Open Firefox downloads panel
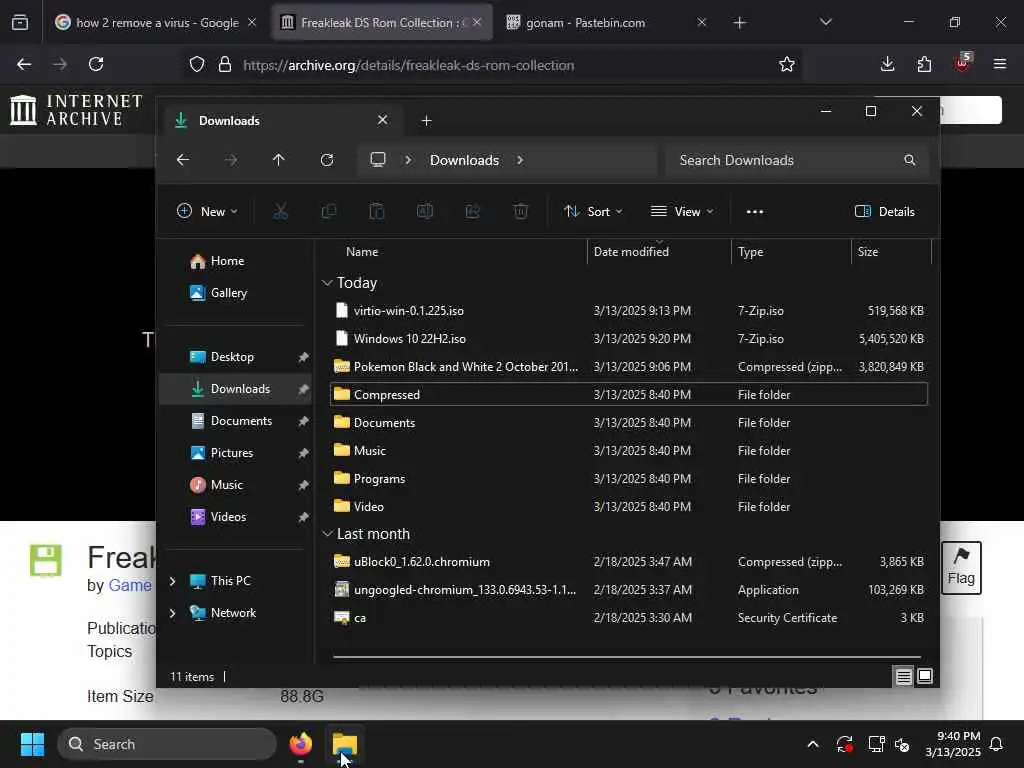Image resolution: width=1024 pixels, height=768 pixels. [888, 64]
